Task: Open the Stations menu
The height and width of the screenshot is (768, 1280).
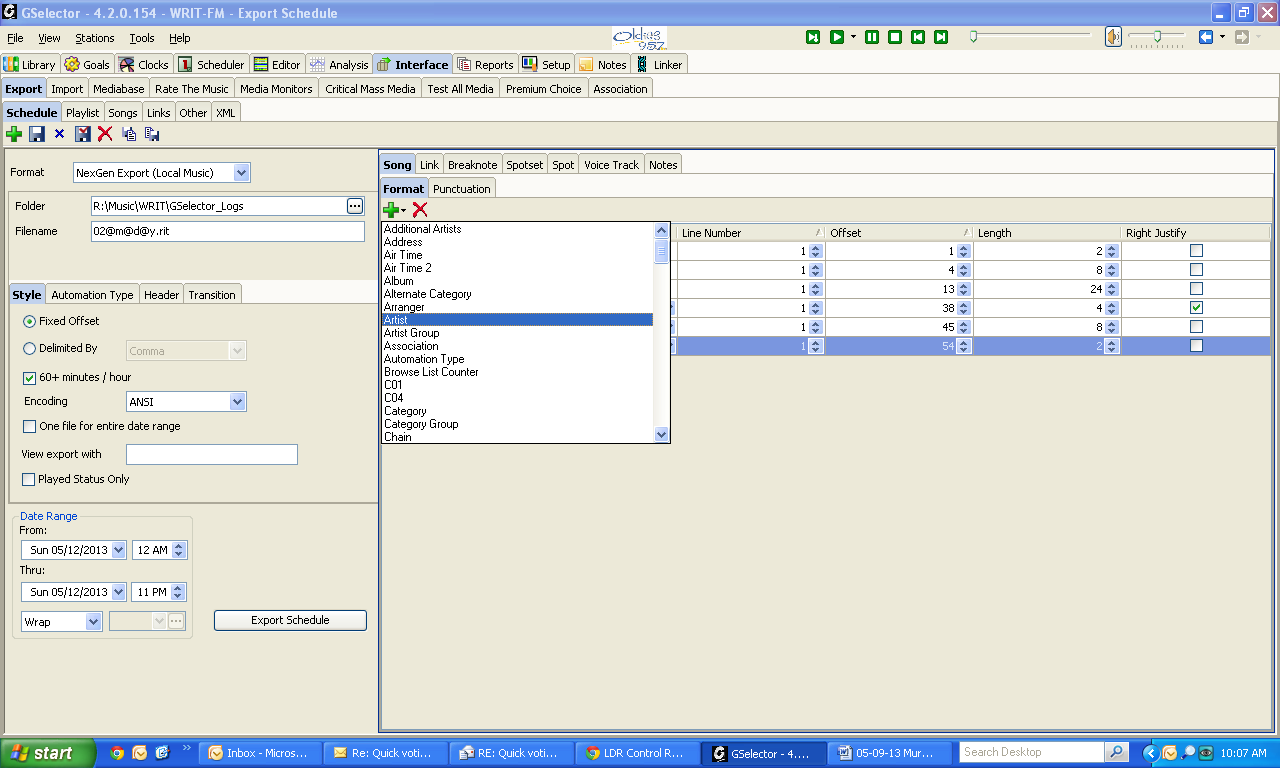Action: pyautogui.click(x=95, y=38)
